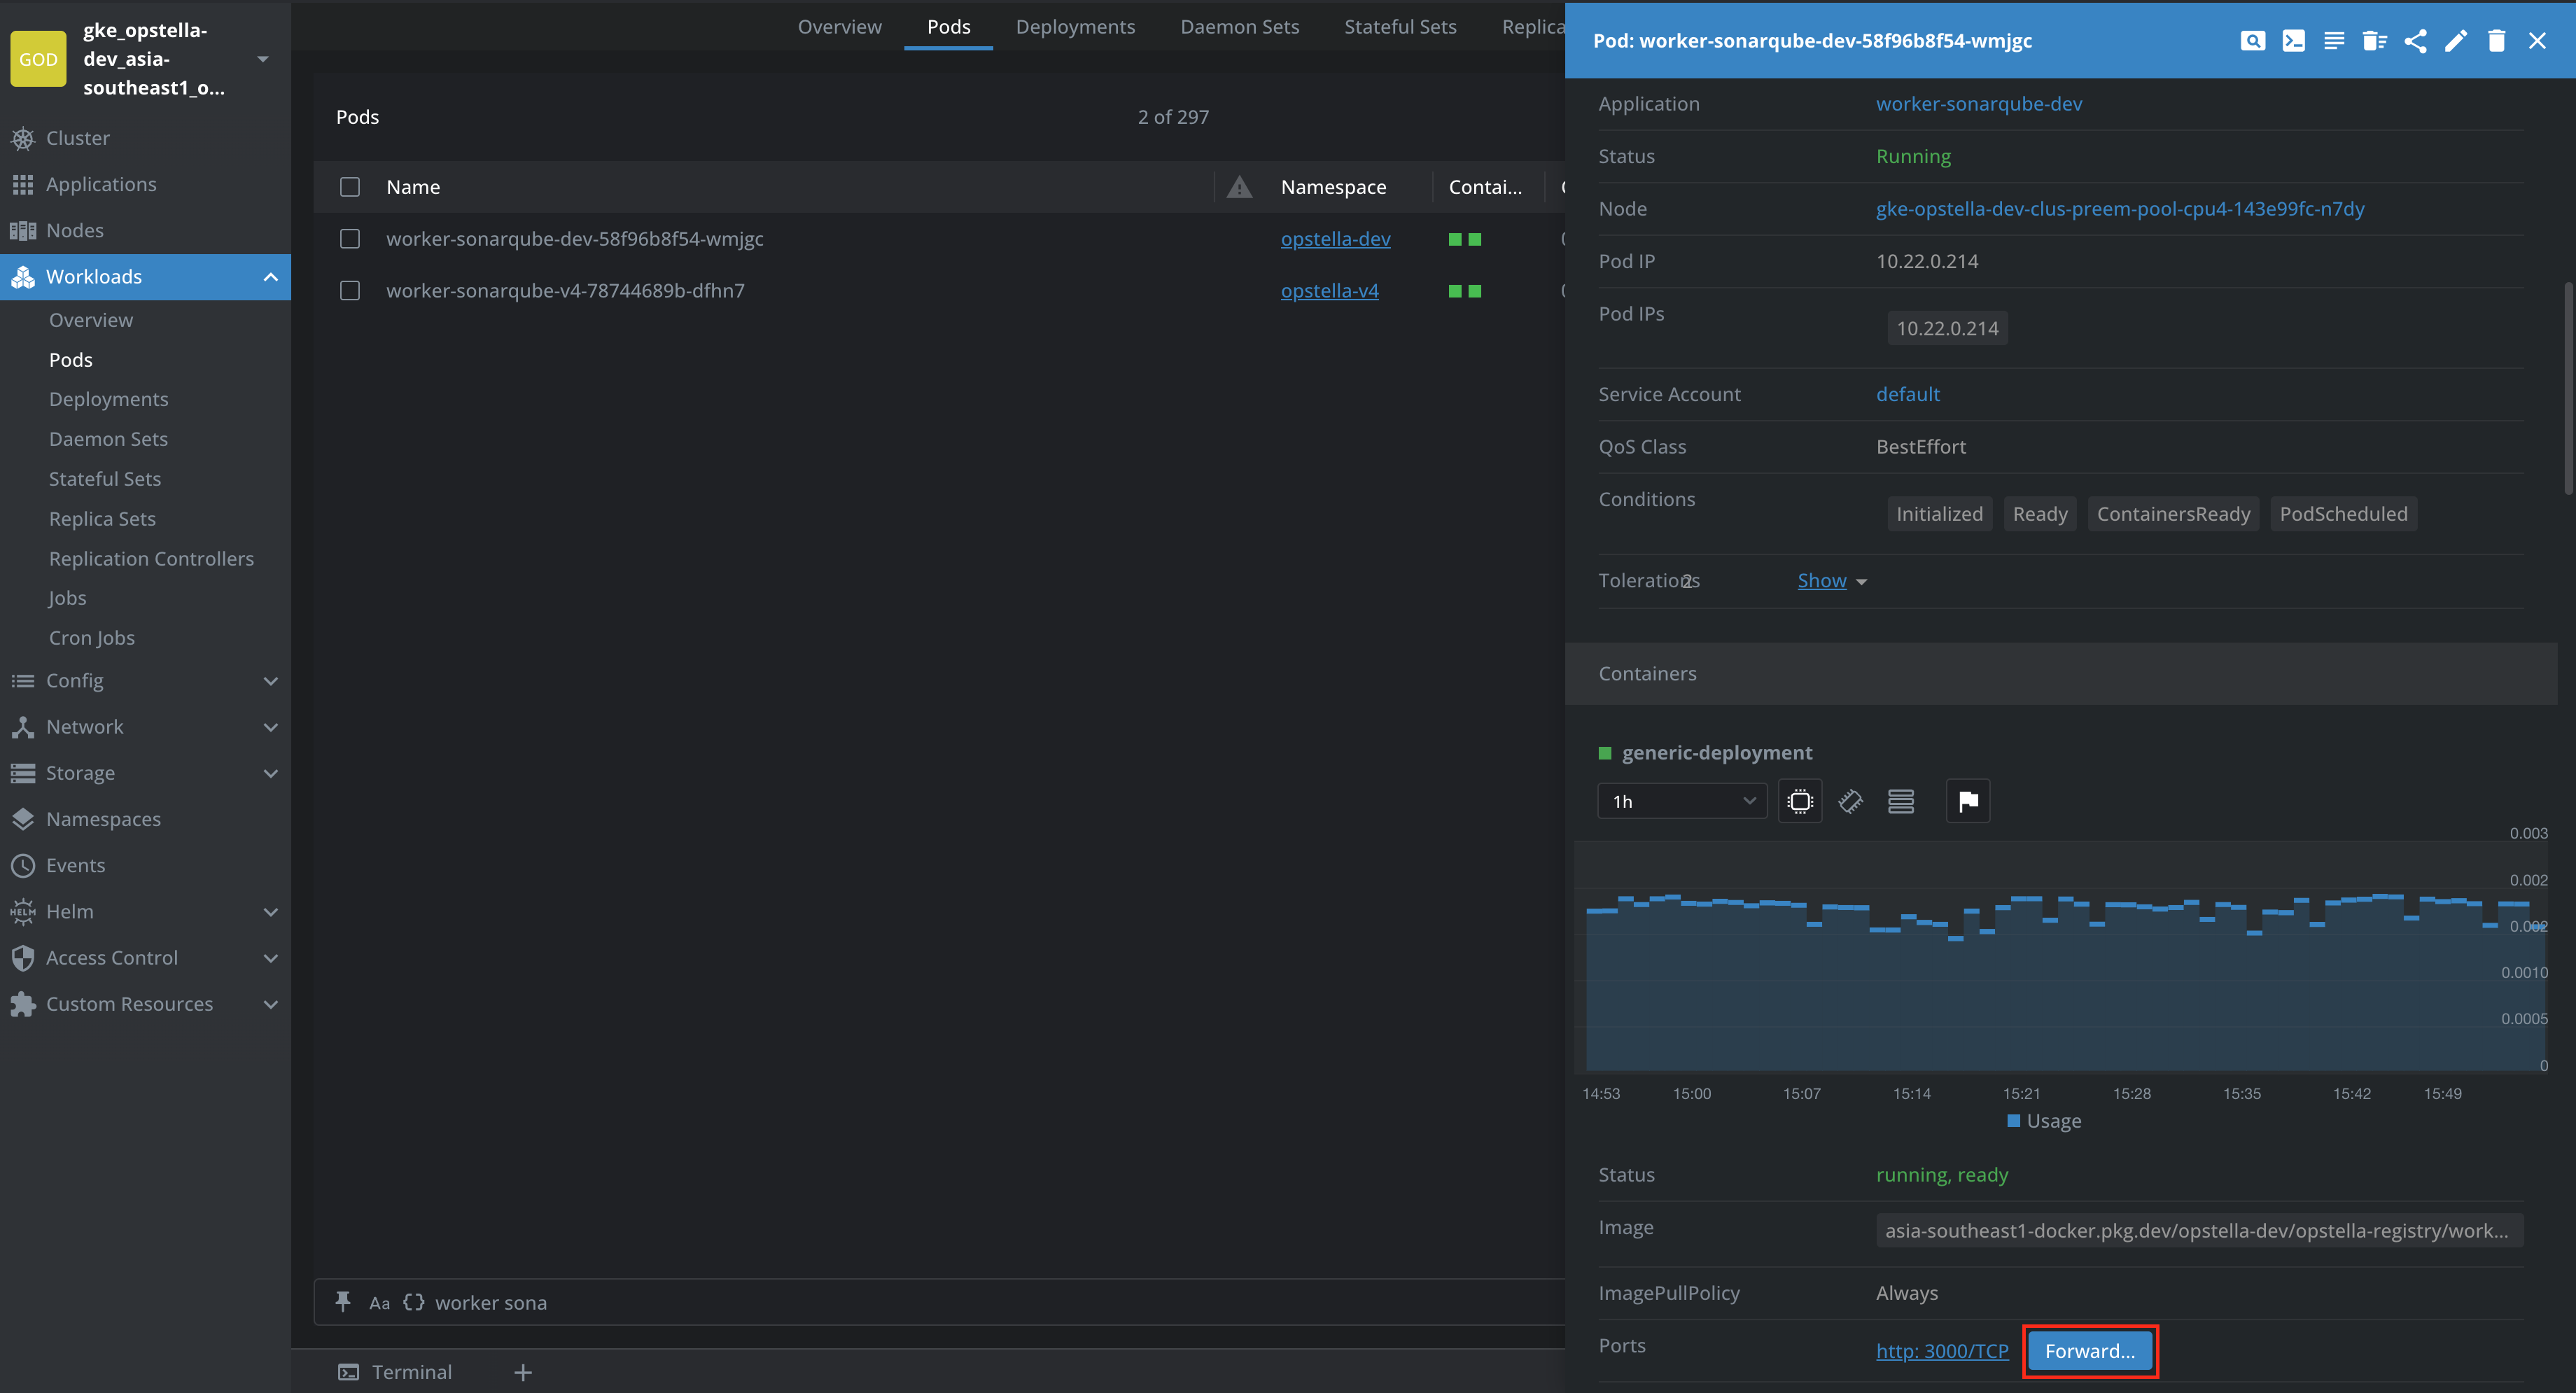This screenshot has width=2576, height=1393.
Task: Switch to the Daemon Sets top tab
Action: click(x=1239, y=26)
